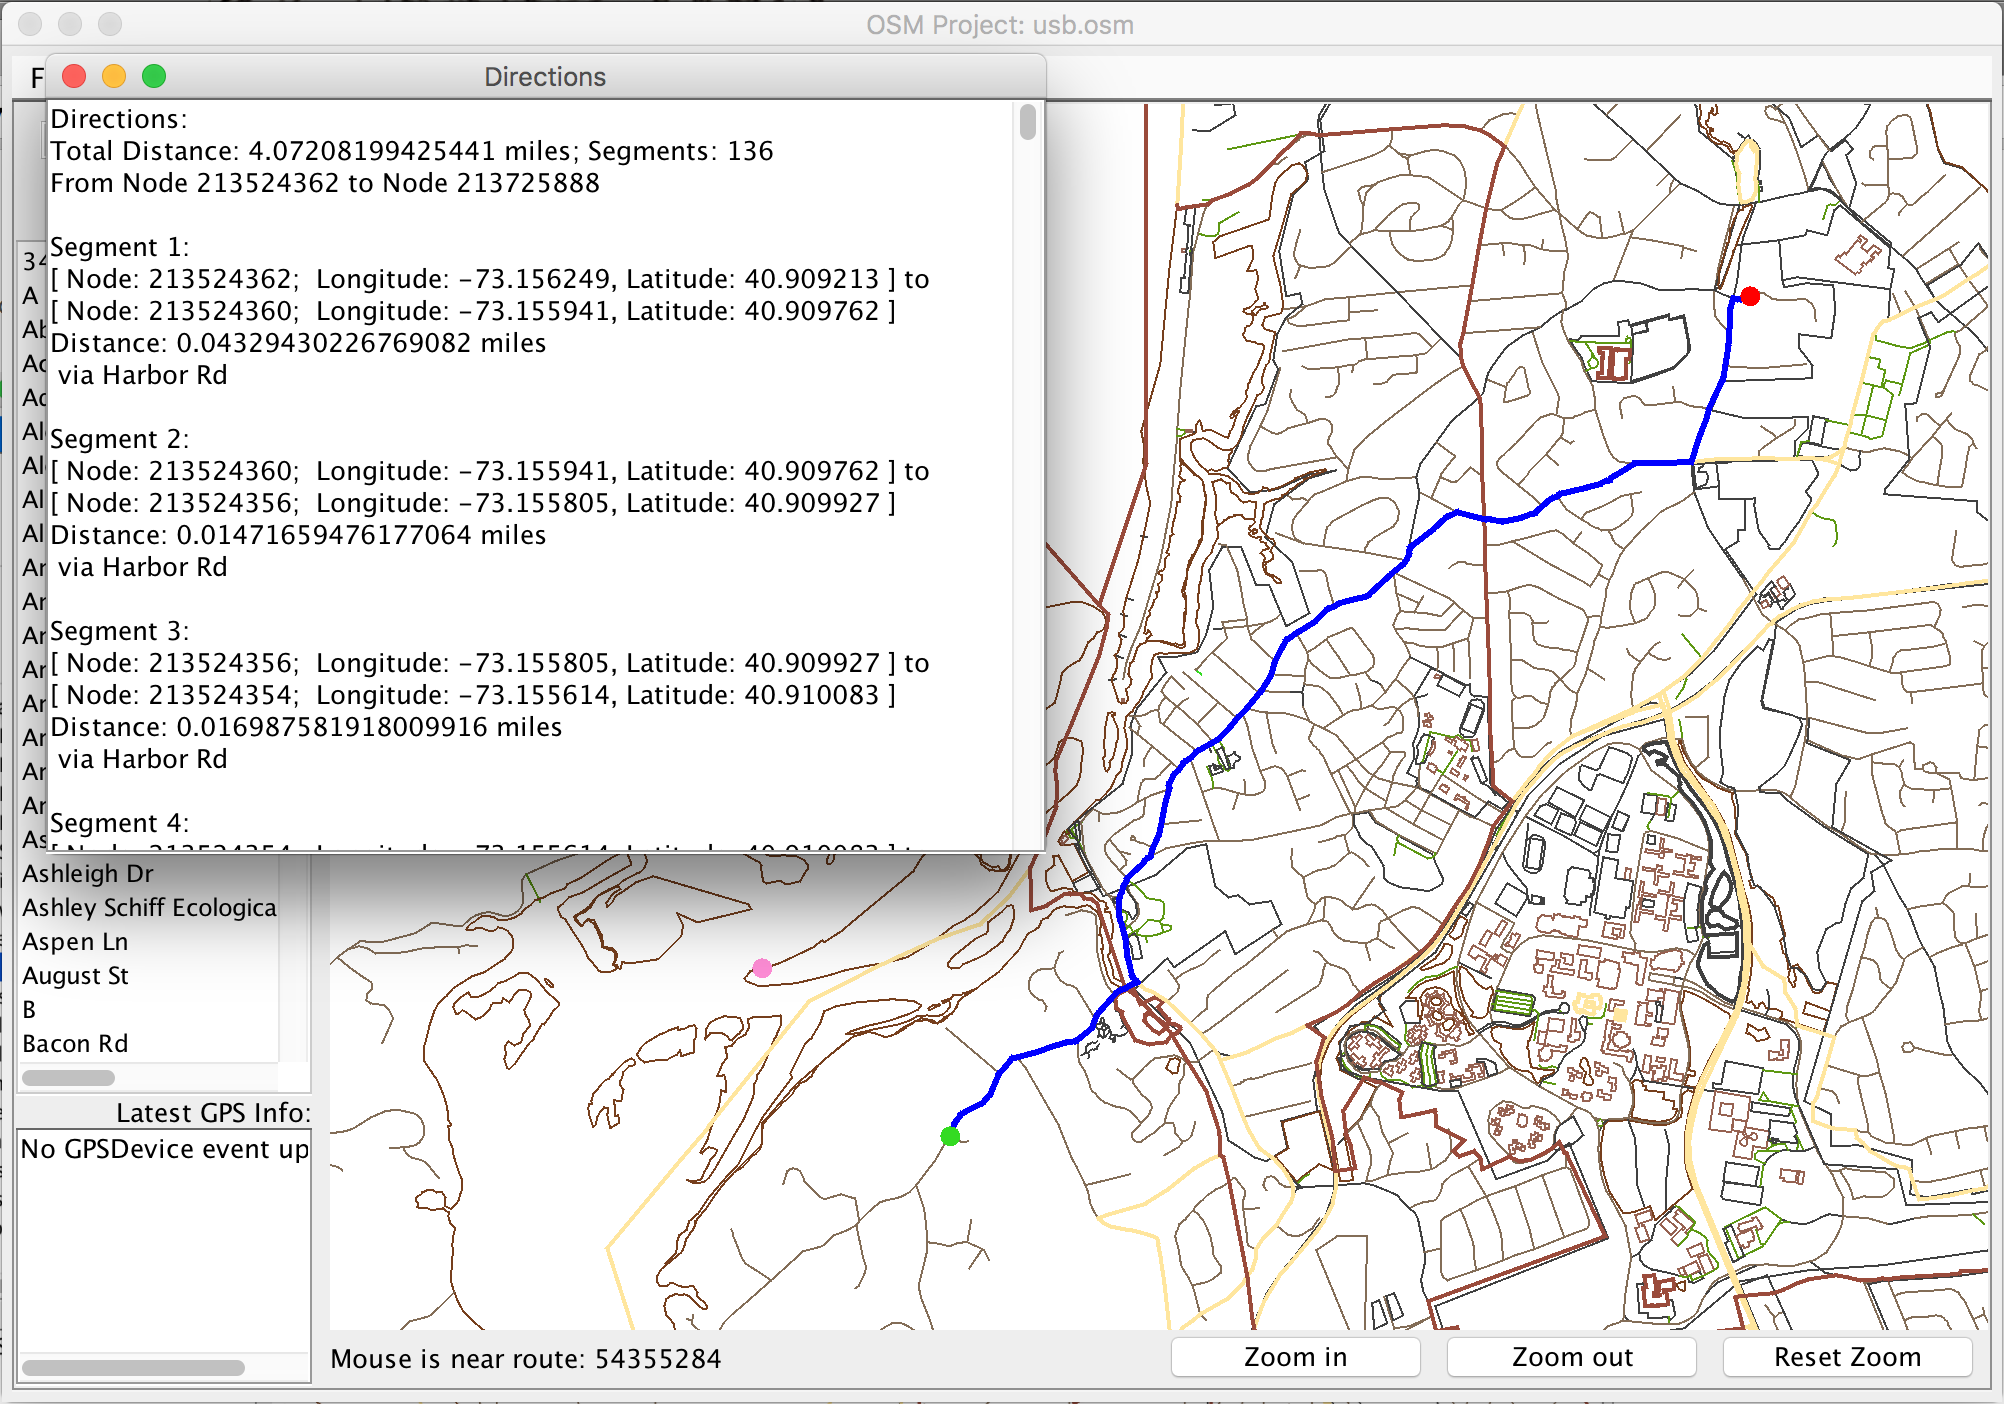The height and width of the screenshot is (1404, 2004).
Task: Click the Directions window vertical scrollbar thumb
Action: tap(1028, 122)
